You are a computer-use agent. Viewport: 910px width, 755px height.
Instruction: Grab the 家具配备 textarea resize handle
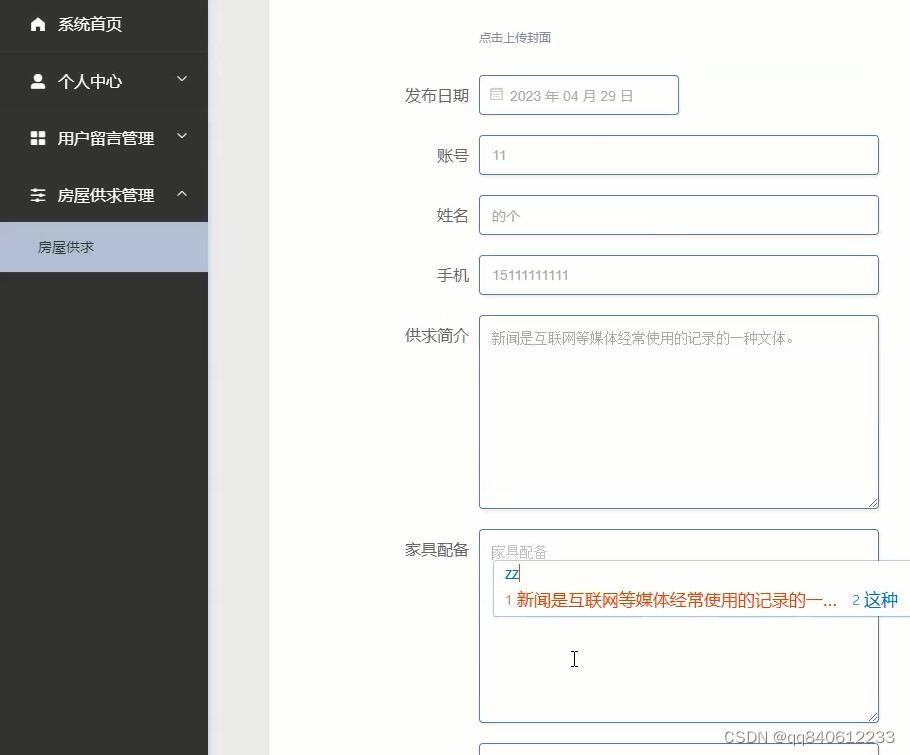coord(873,717)
